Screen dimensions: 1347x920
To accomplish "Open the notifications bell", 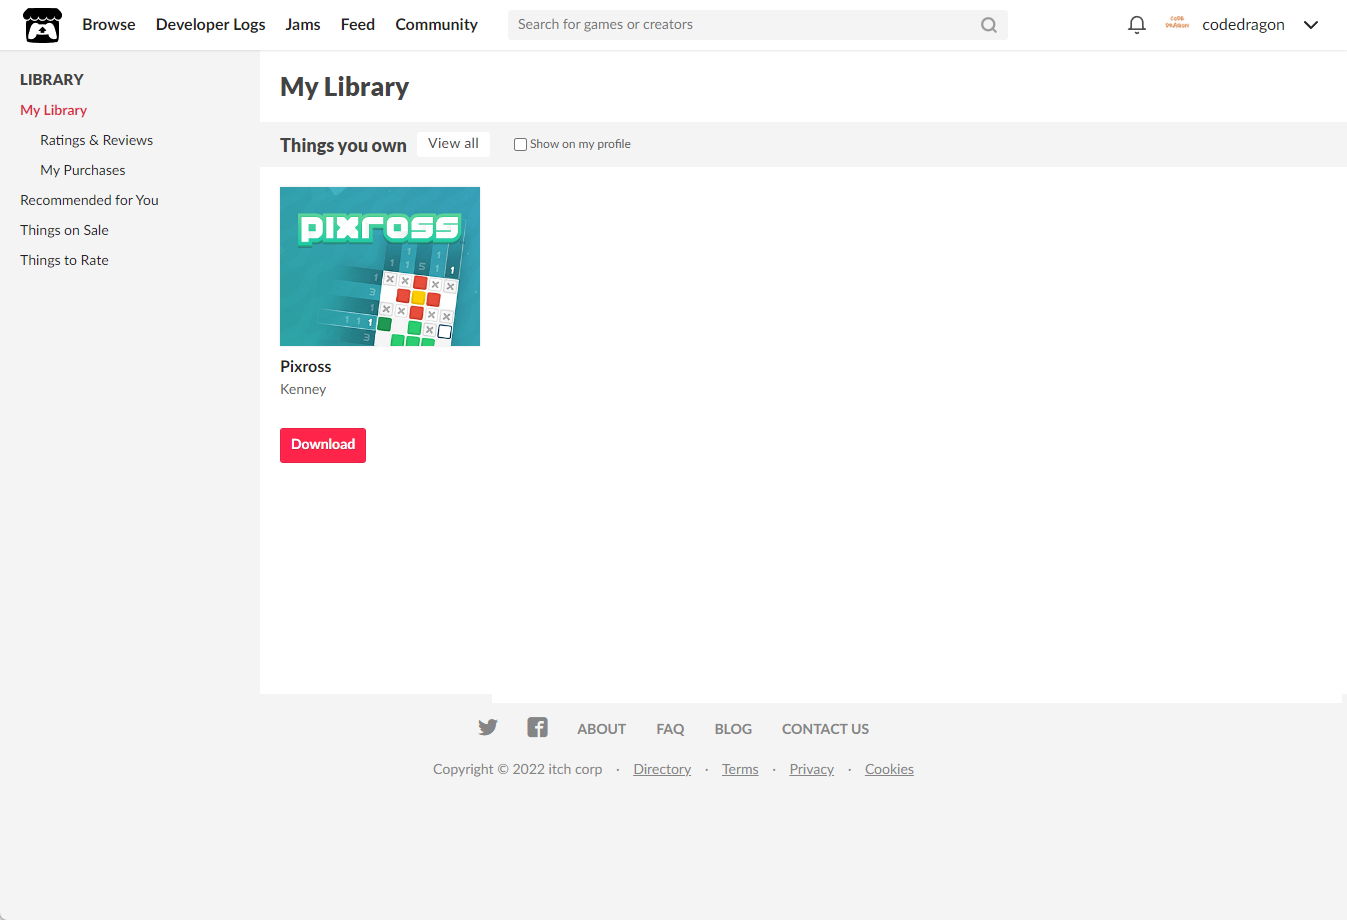I will 1136,25.
